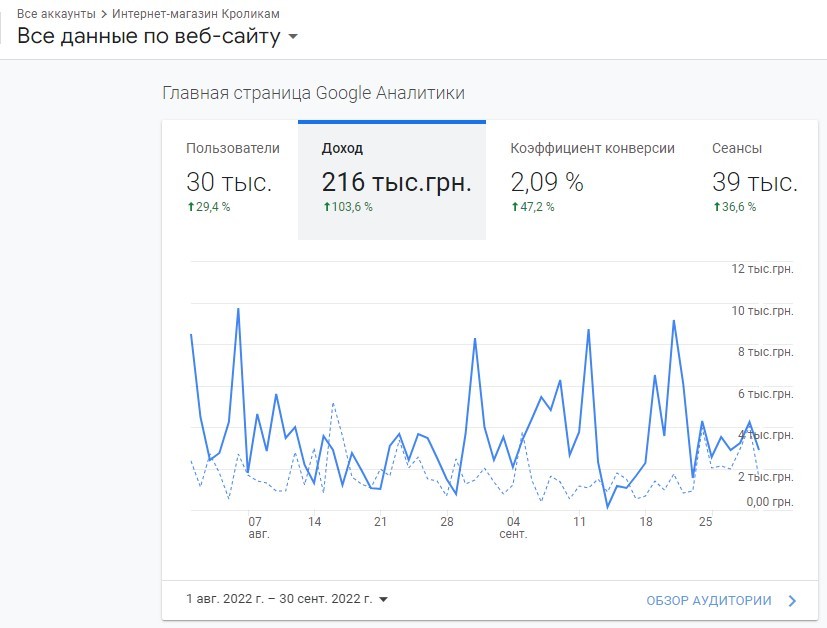Viewport: 827px width, 628px height.
Task: Click the 04 сент. marker on chart axis
Action: (x=513, y=527)
